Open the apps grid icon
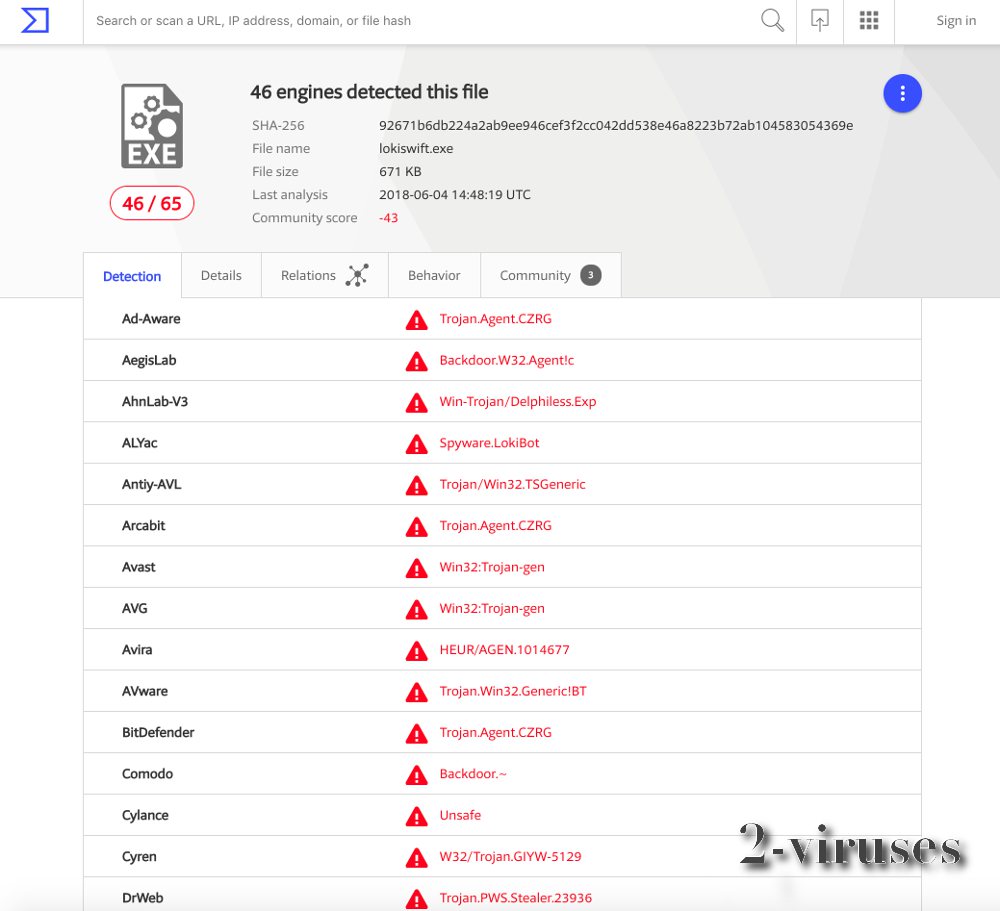 click(868, 20)
